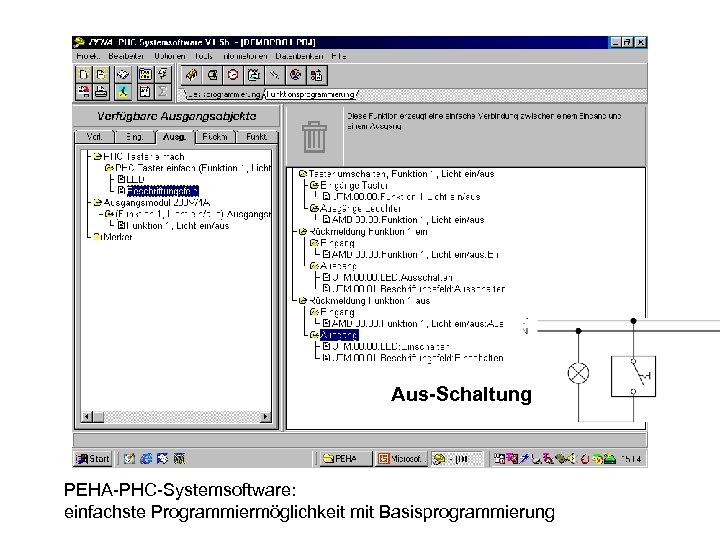720x540 pixels.
Task: Click the printer icon in the left toolbar
Action: [x=101, y=92]
